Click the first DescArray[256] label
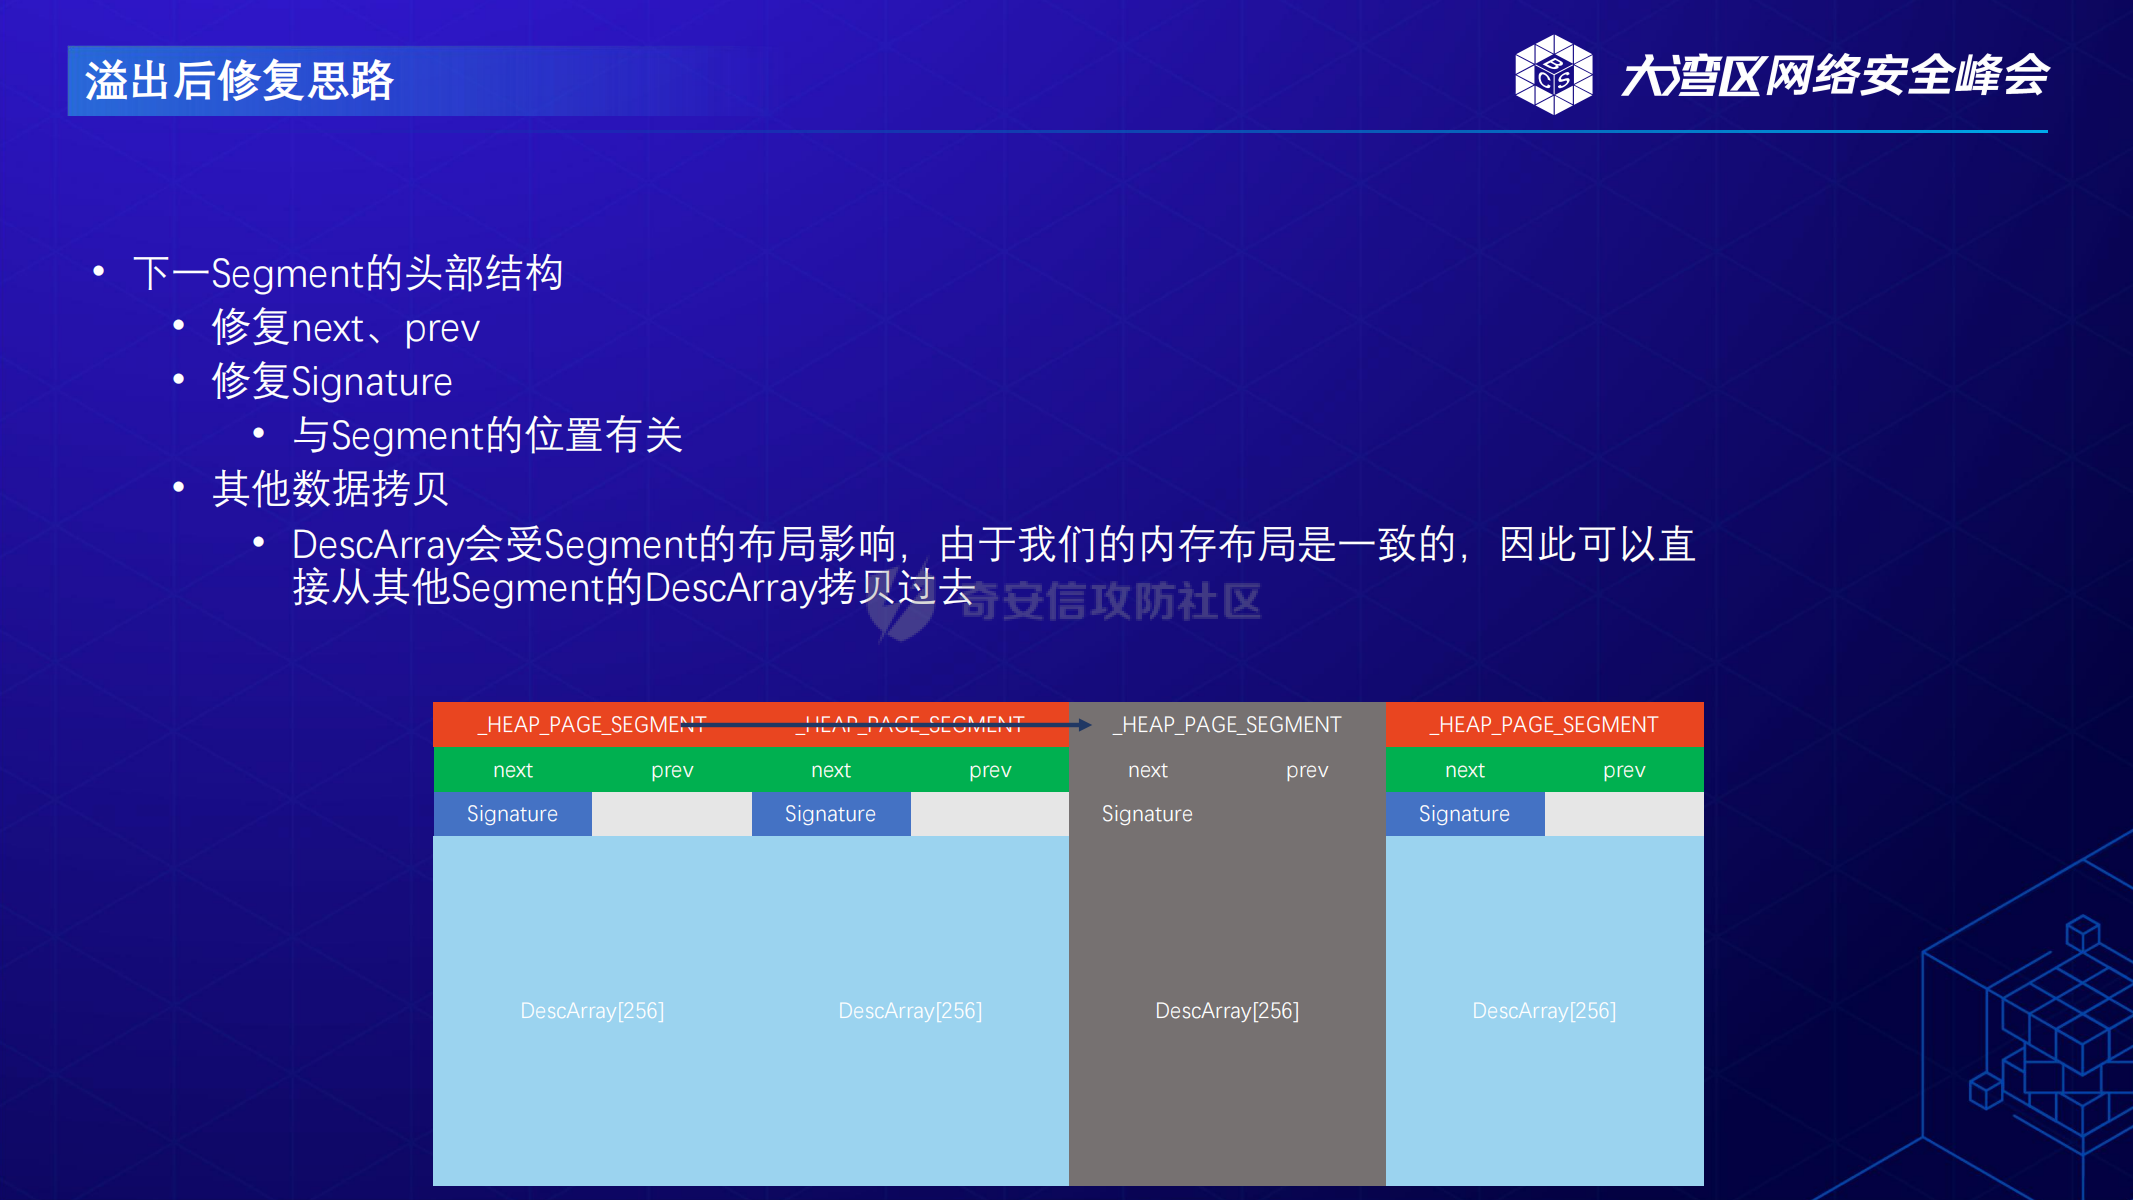 click(x=592, y=1011)
